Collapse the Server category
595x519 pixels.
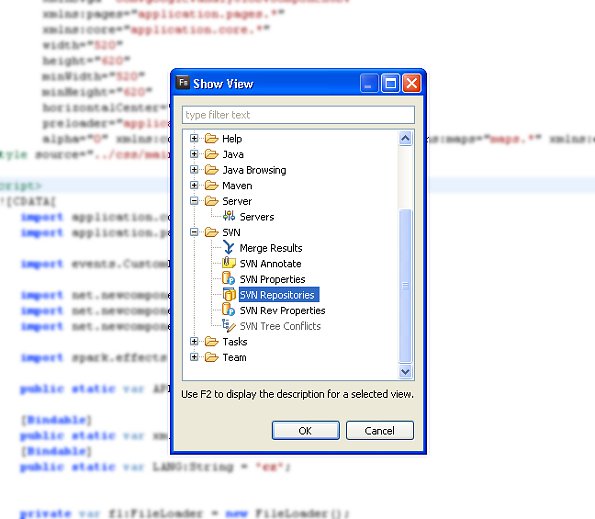click(194, 201)
